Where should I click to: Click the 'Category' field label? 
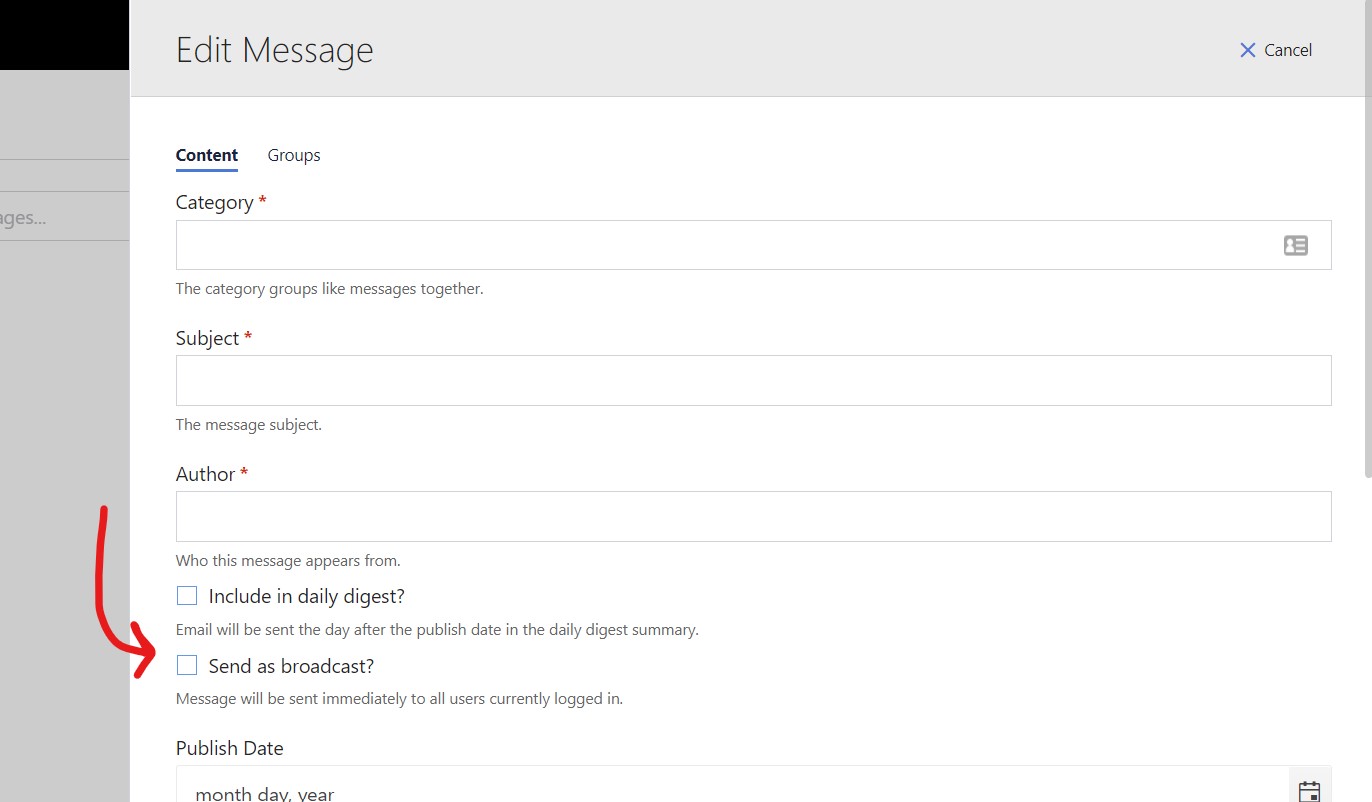point(214,202)
